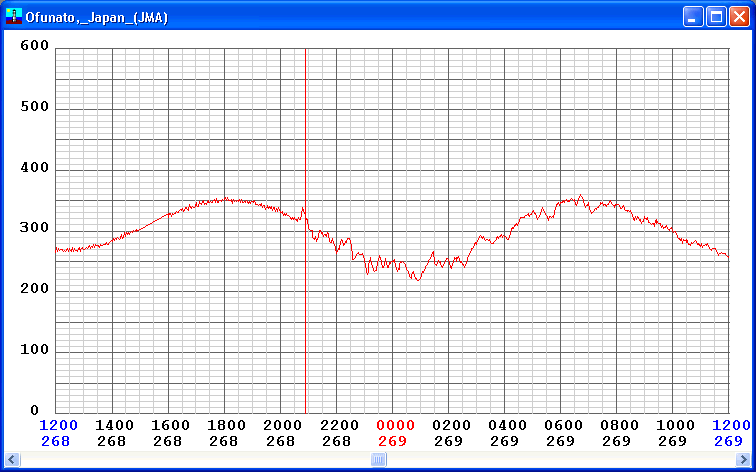Click the window title text Ofunato,_Japan_(JMA)
Screen dimensions: 756x472
coord(96,18)
